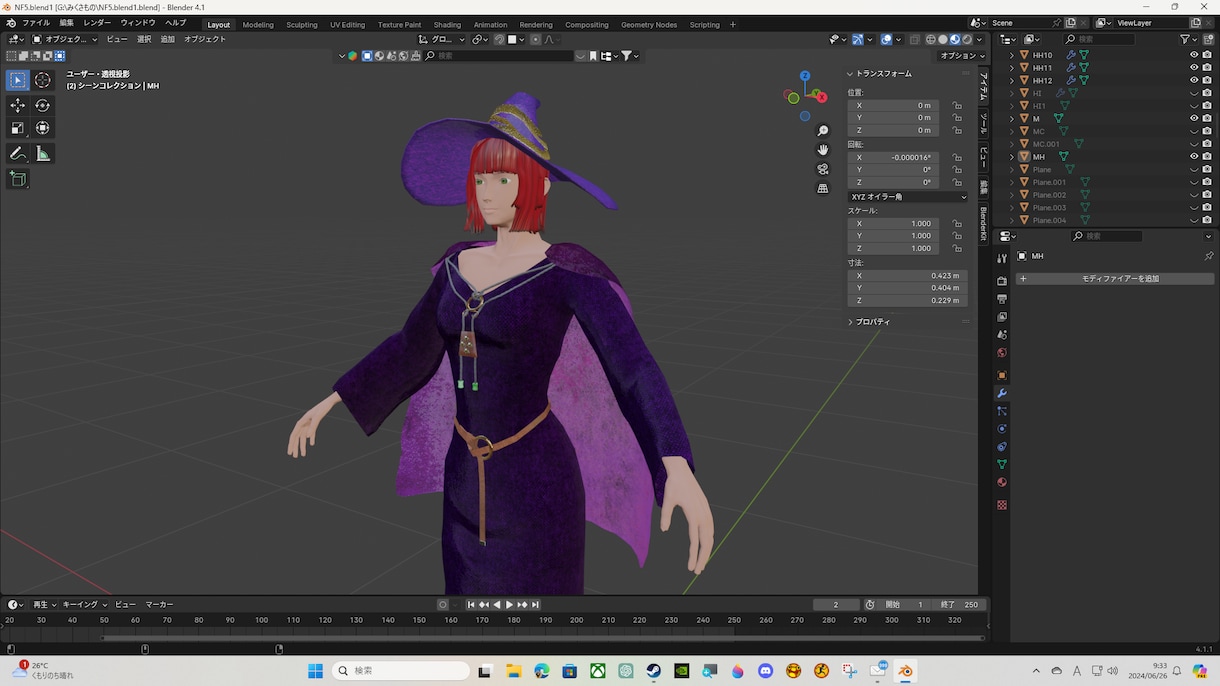Activate the Add Cube tool

tap(17, 179)
